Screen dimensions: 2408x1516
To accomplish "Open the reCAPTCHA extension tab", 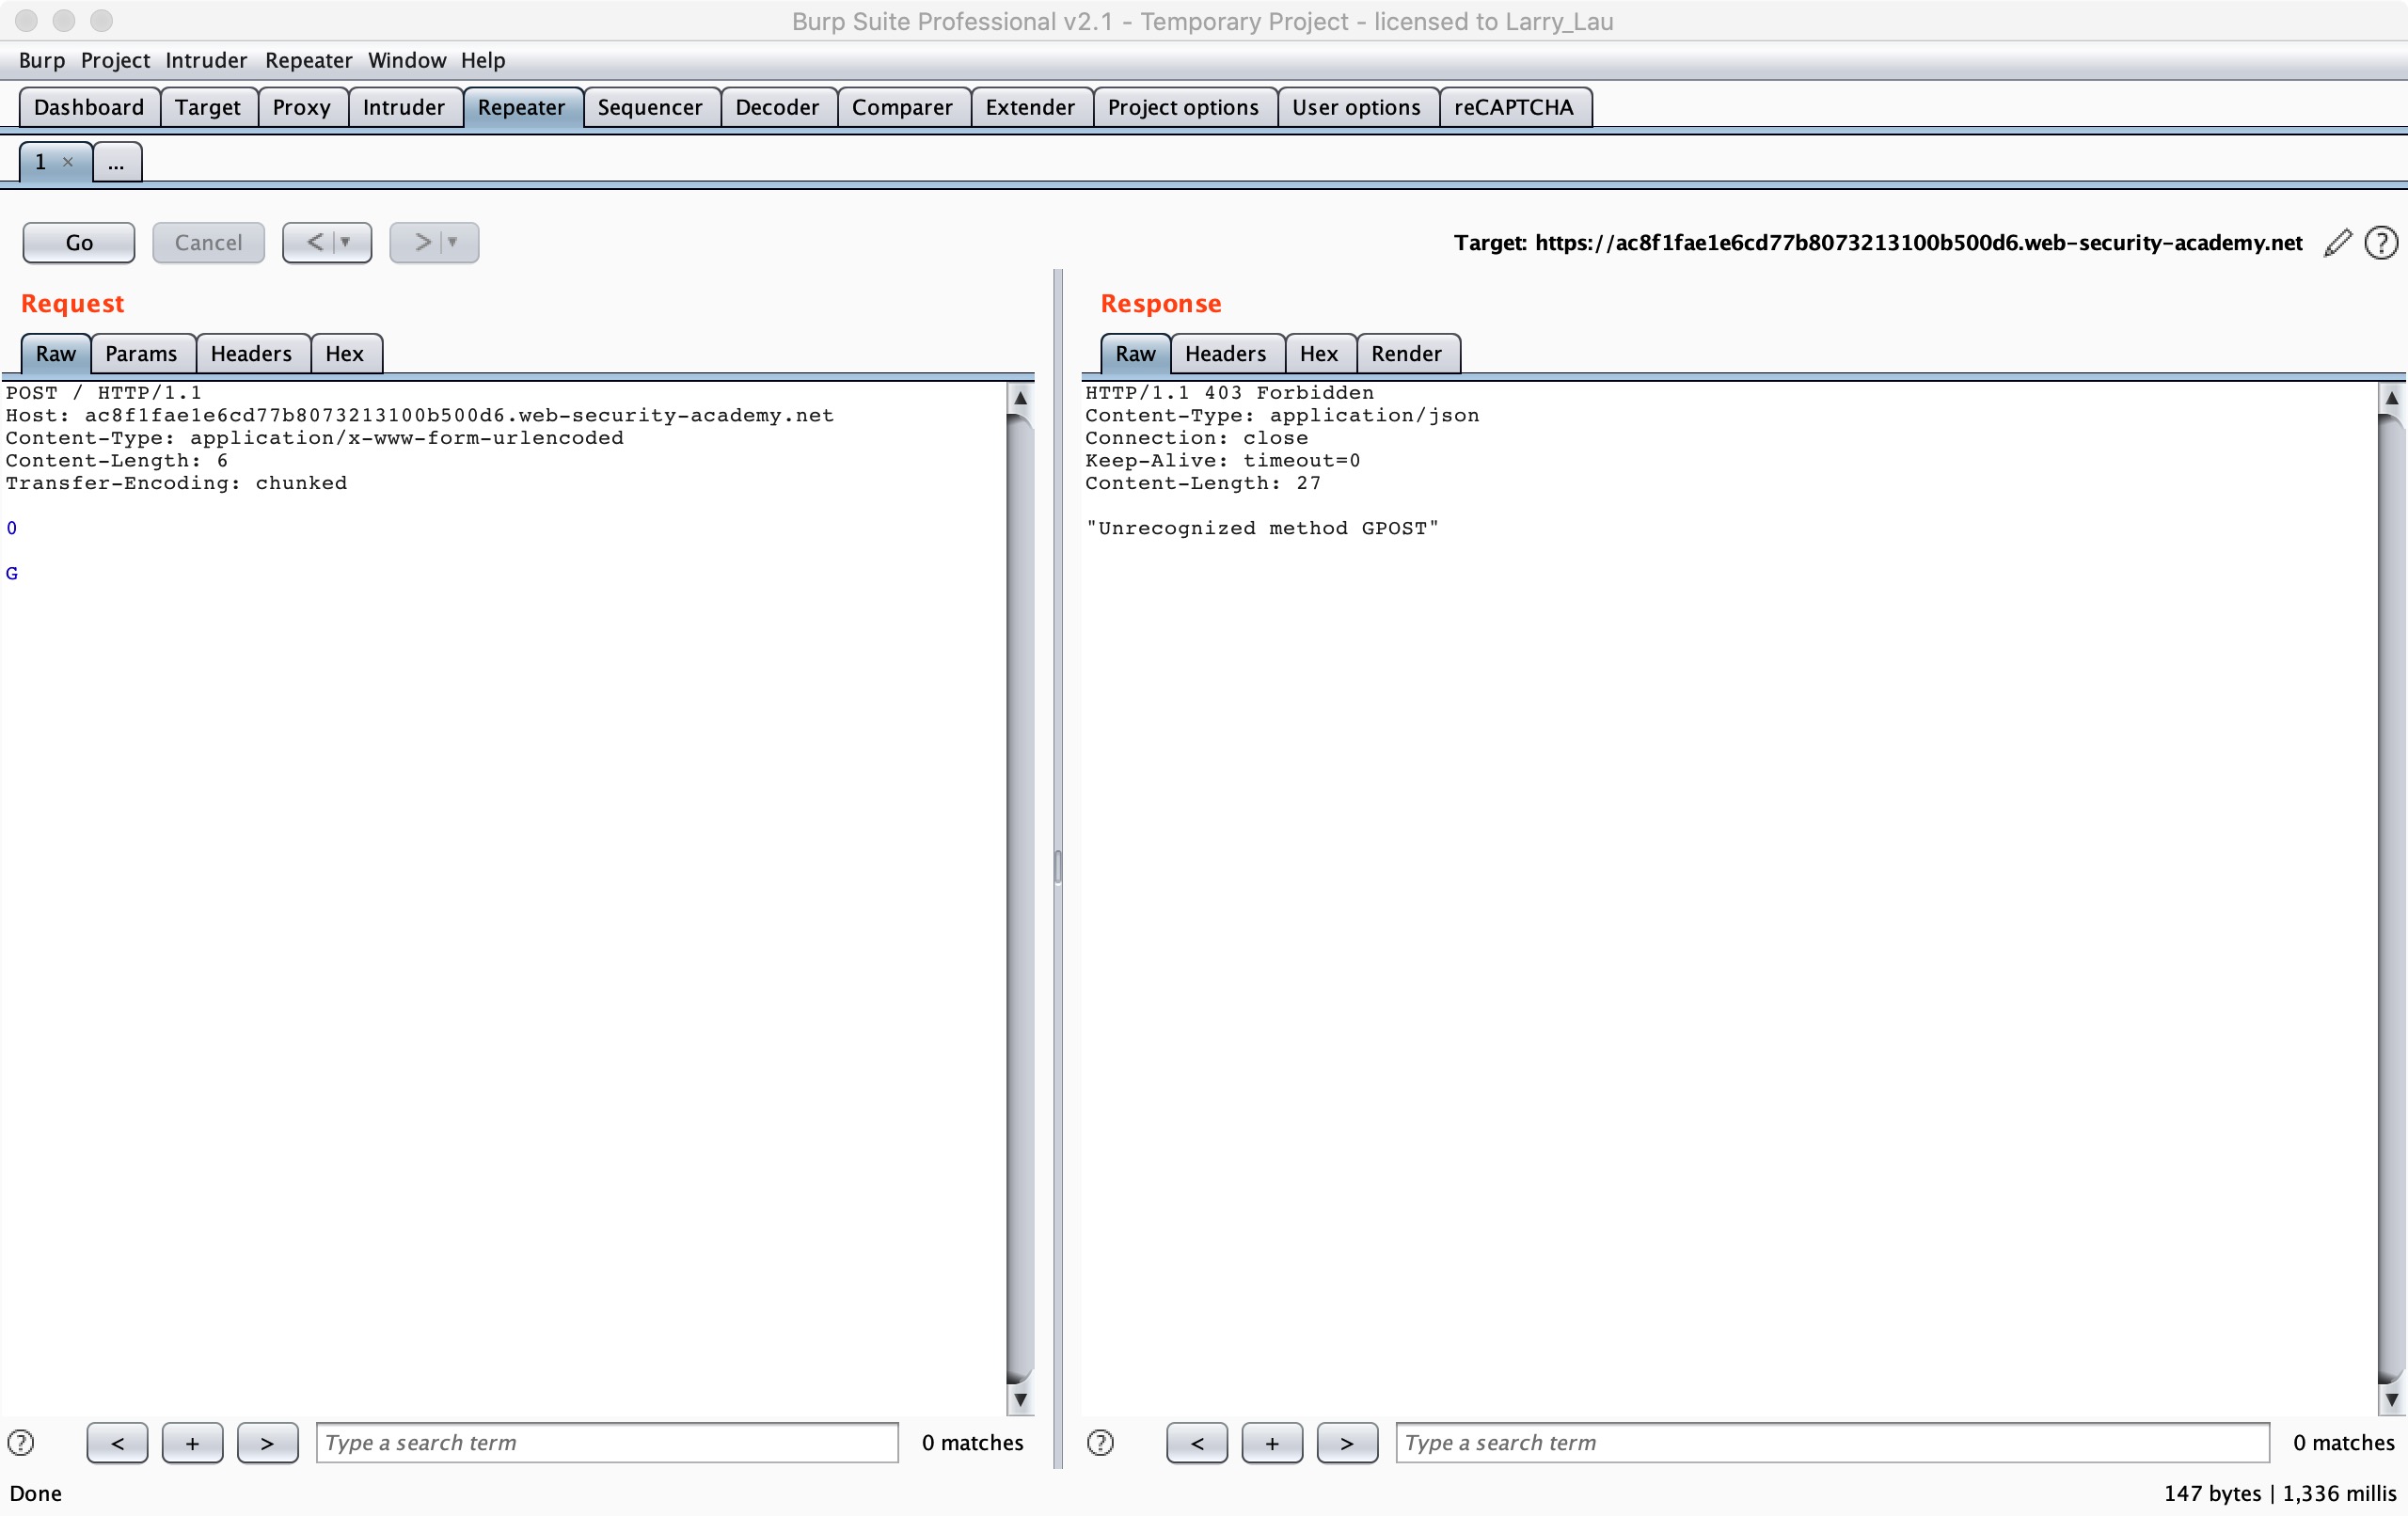I will 1514,107.
